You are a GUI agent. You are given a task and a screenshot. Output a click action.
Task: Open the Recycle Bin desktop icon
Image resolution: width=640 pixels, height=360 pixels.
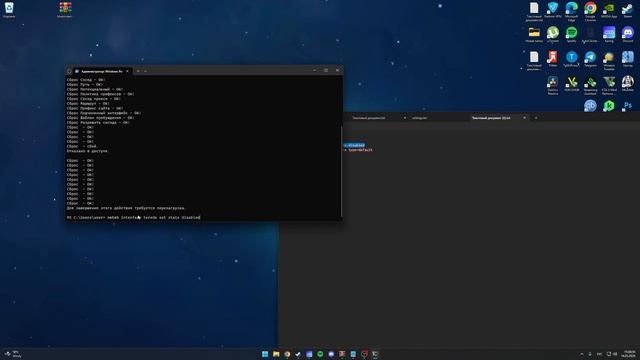(x=9, y=10)
